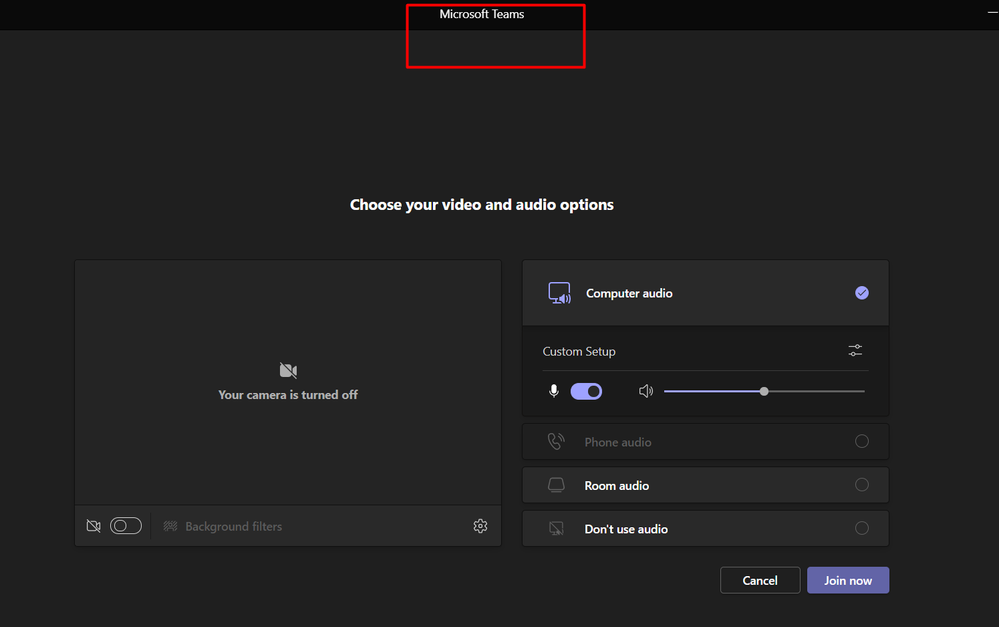999x627 pixels.
Task: Join the meeting with Join now
Action: [848, 580]
